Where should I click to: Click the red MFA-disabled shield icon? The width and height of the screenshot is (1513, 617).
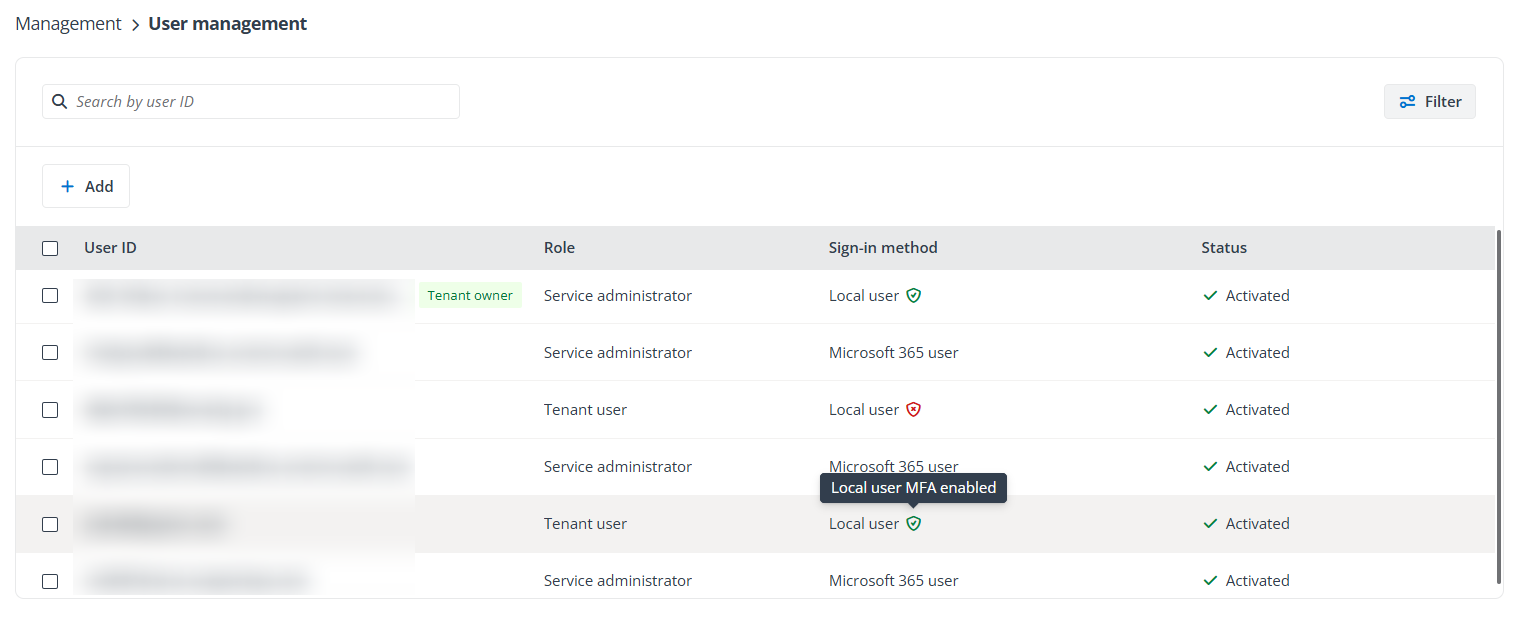pyautogui.click(x=913, y=410)
